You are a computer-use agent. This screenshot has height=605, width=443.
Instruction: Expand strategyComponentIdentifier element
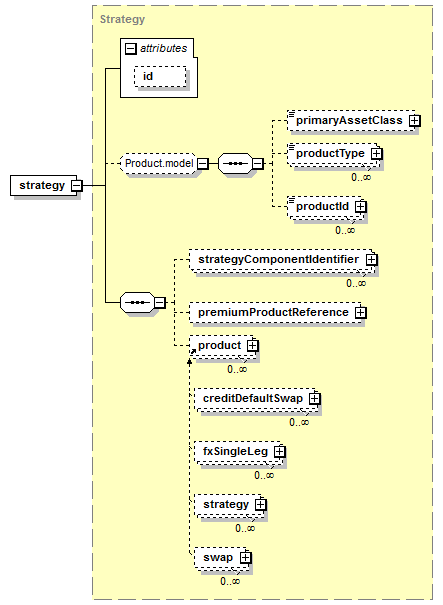pyautogui.click(x=371, y=259)
